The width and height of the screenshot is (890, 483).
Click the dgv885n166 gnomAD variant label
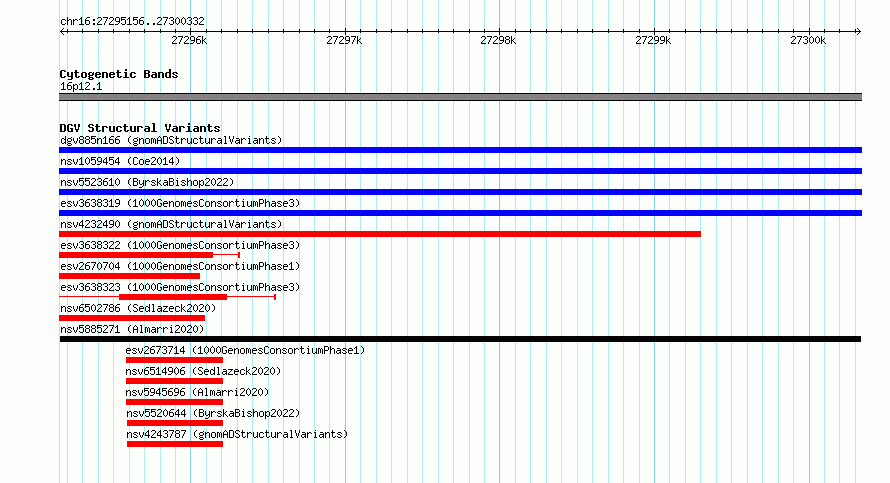click(171, 140)
